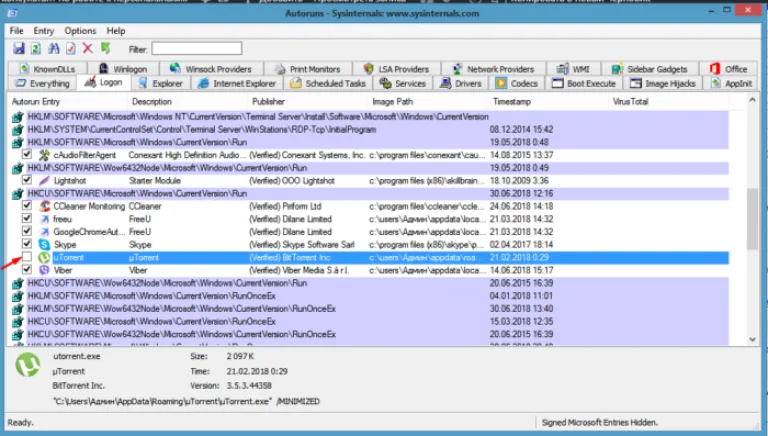This screenshot has height=436, width=768.
Task: Click the red Delete X icon
Action: pos(88,48)
